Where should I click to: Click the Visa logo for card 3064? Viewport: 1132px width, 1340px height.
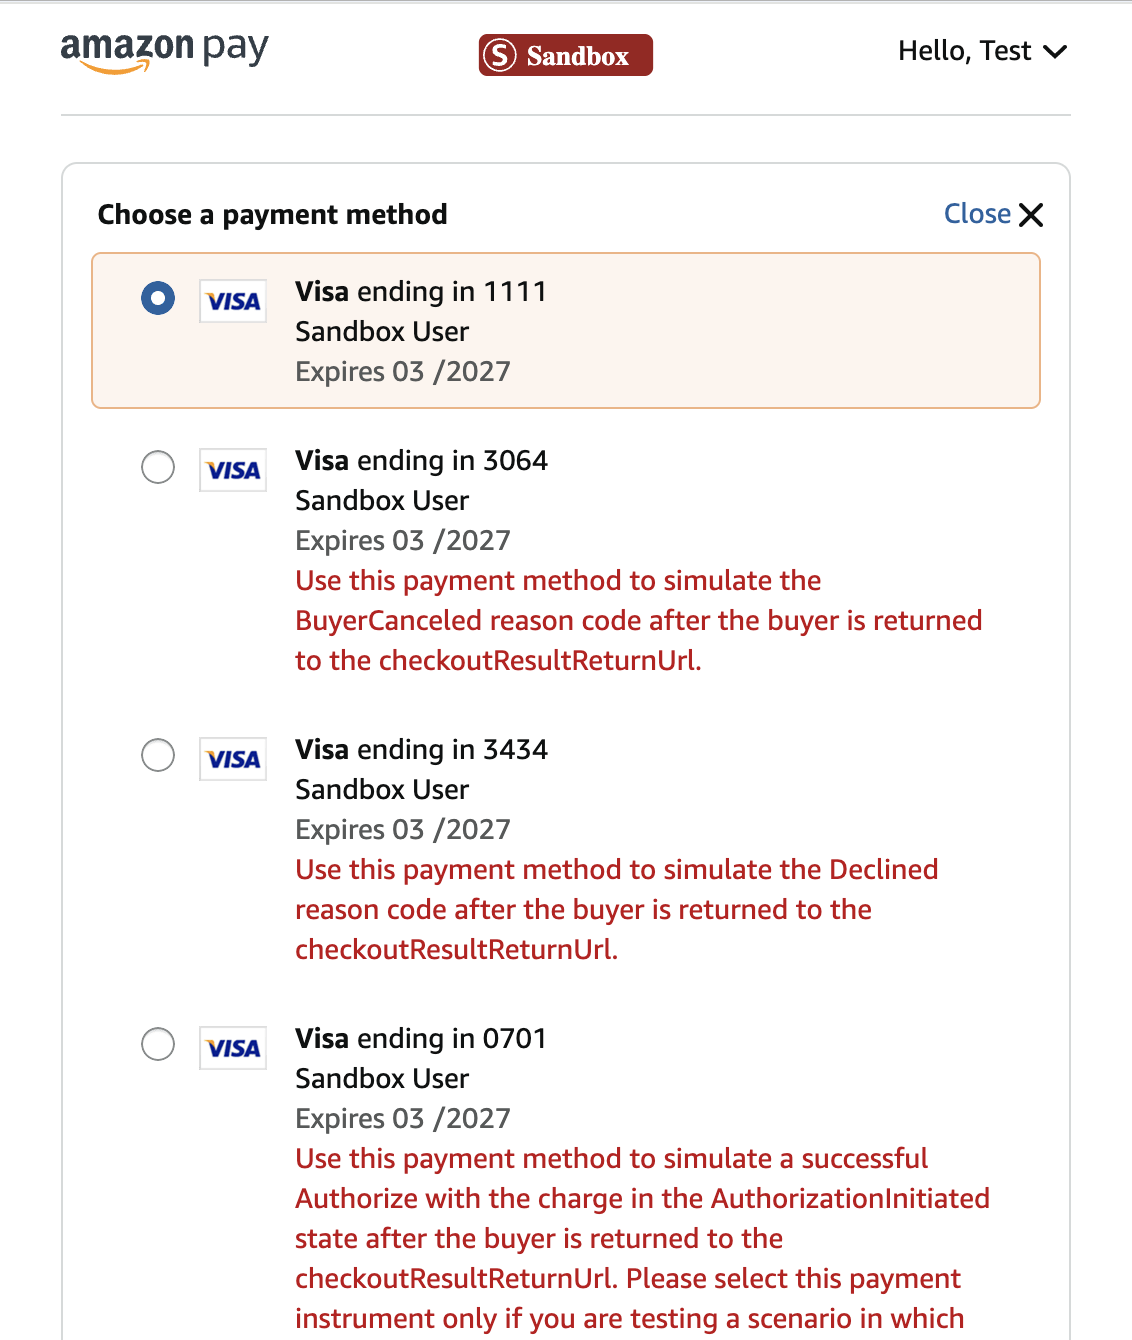pyautogui.click(x=233, y=470)
